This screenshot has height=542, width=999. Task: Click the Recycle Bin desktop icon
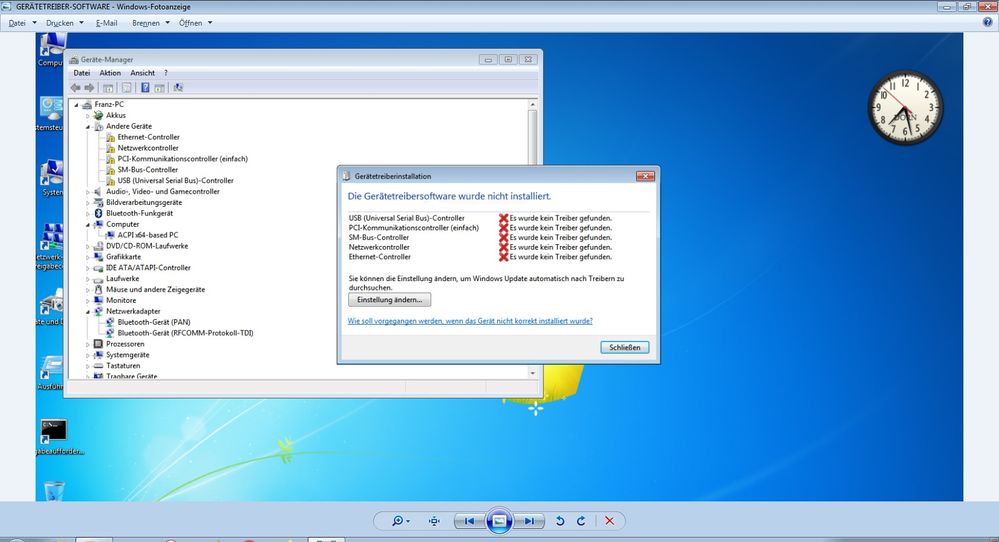point(54,491)
